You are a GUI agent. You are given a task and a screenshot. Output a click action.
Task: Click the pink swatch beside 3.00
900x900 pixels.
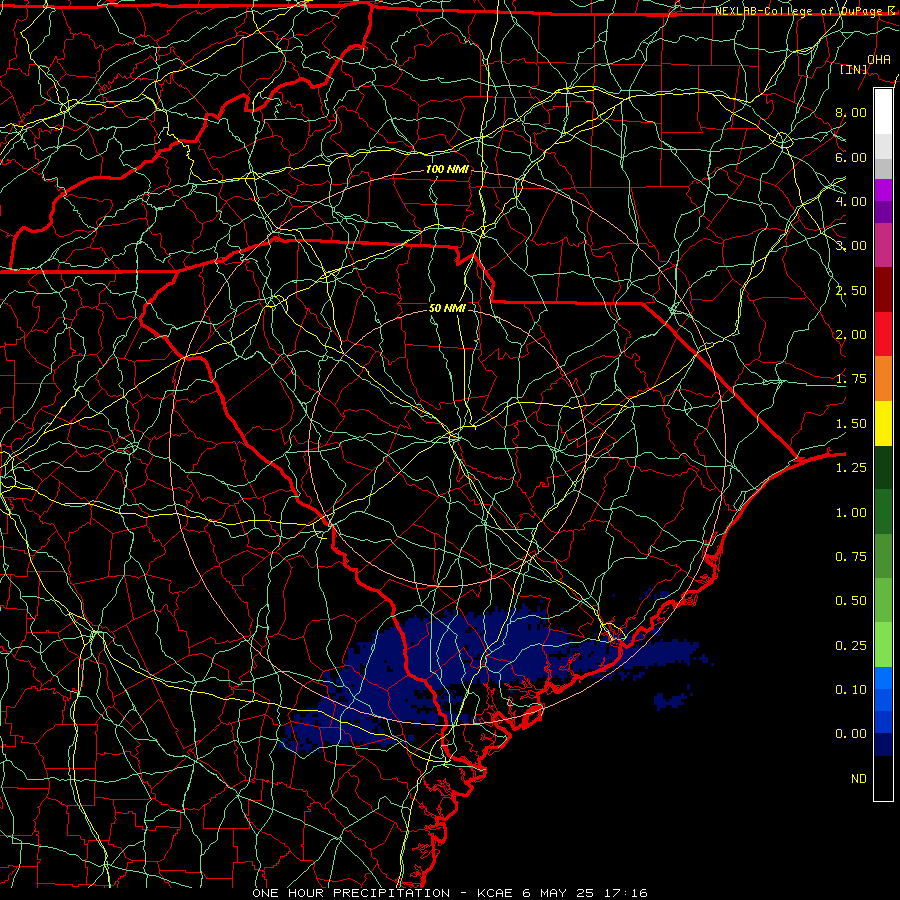(x=883, y=245)
